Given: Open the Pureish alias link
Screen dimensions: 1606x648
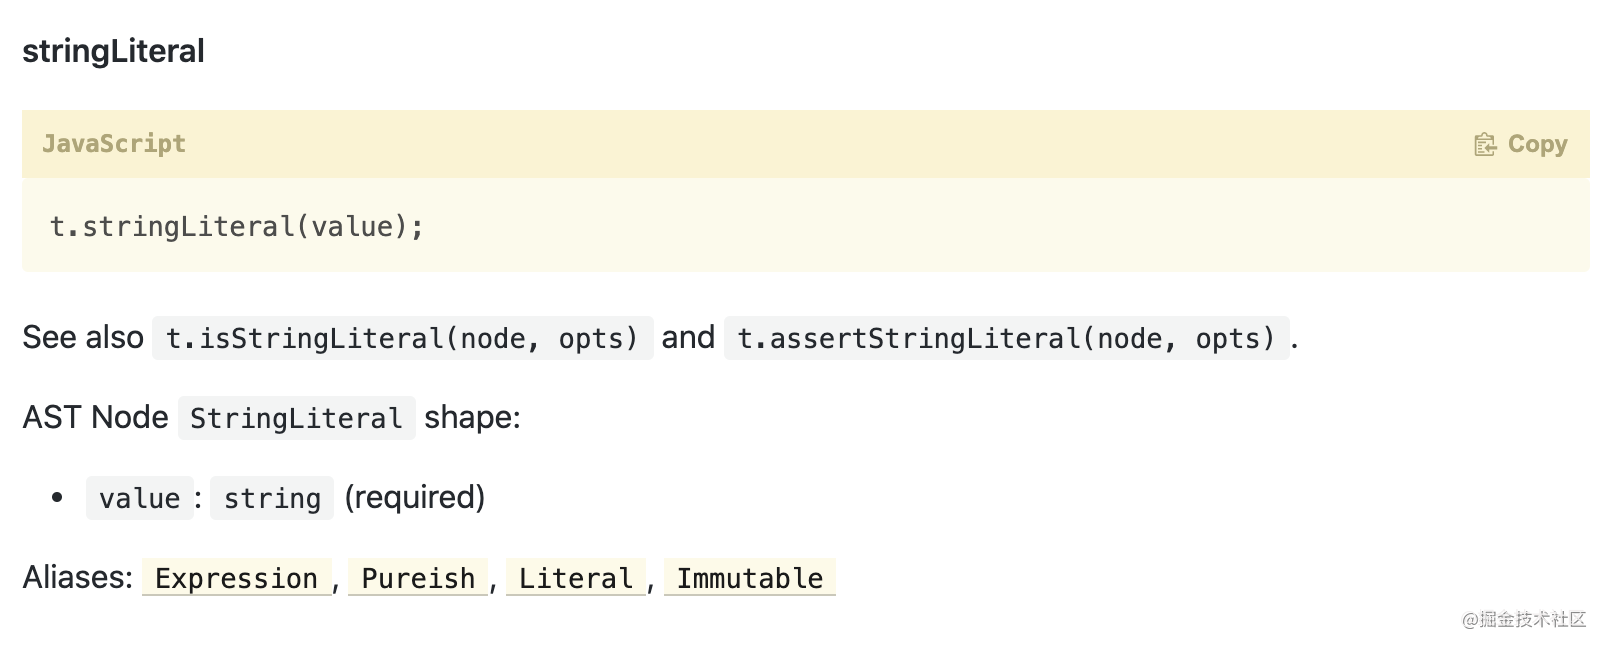Looking at the screenshot, I should (418, 578).
